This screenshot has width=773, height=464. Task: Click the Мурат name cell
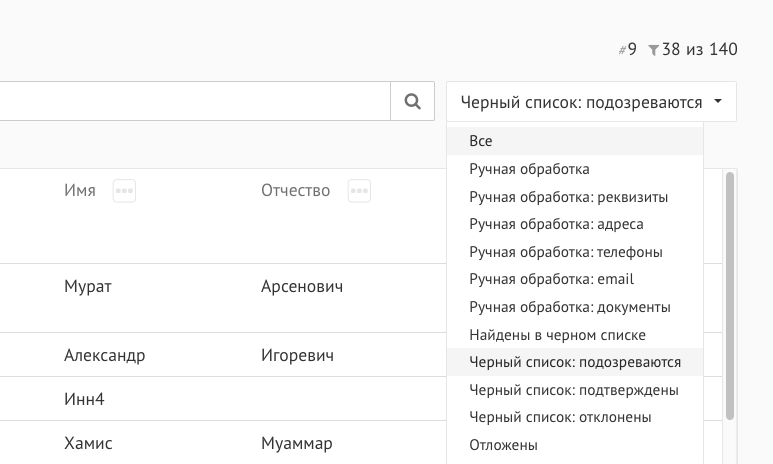pos(88,286)
